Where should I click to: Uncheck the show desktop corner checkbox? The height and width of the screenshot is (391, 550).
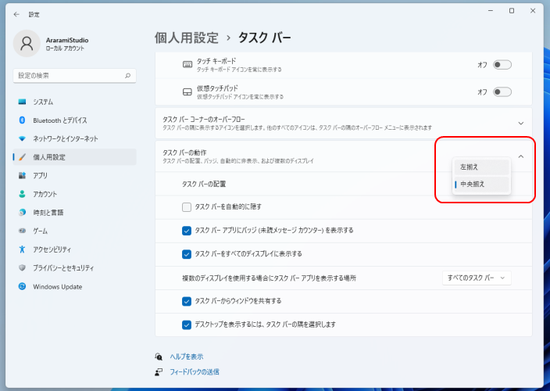(x=187, y=325)
